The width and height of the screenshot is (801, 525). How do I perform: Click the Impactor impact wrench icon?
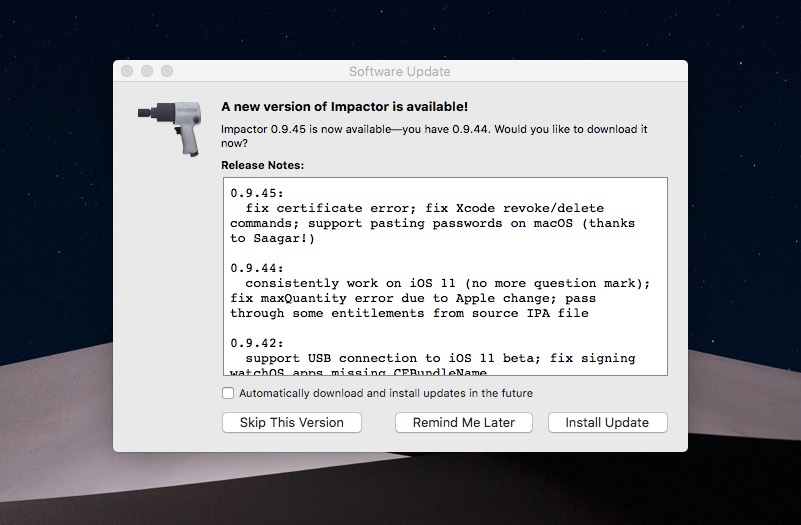(x=170, y=129)
